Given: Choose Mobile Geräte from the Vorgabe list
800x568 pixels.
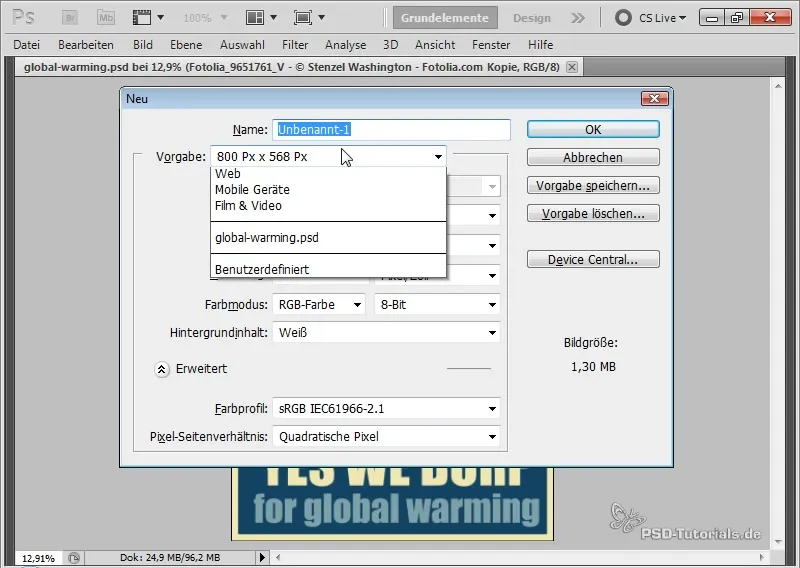Looking at the screenshot, I should coord(328,189).
